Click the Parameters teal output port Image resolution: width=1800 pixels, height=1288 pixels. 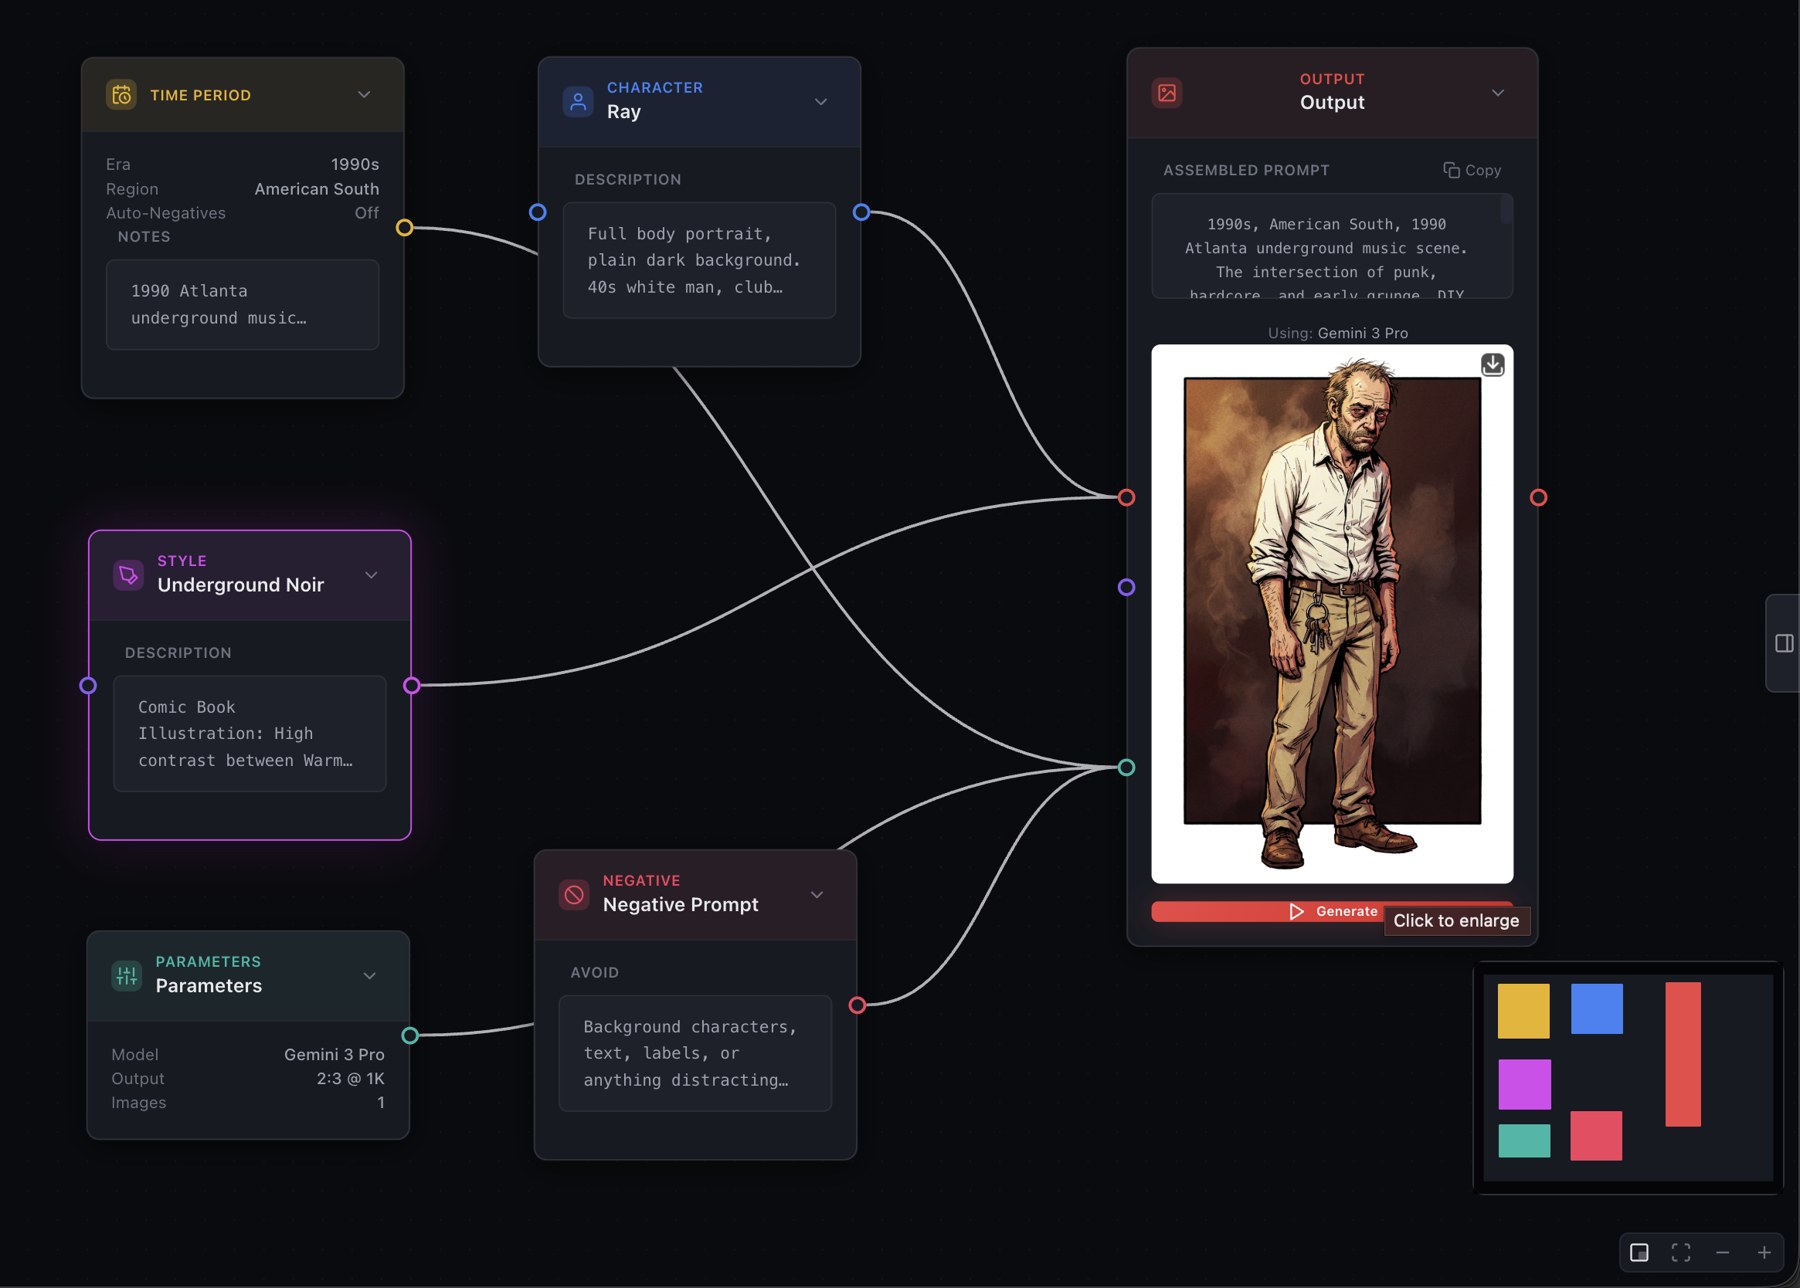coord(410,1035)
